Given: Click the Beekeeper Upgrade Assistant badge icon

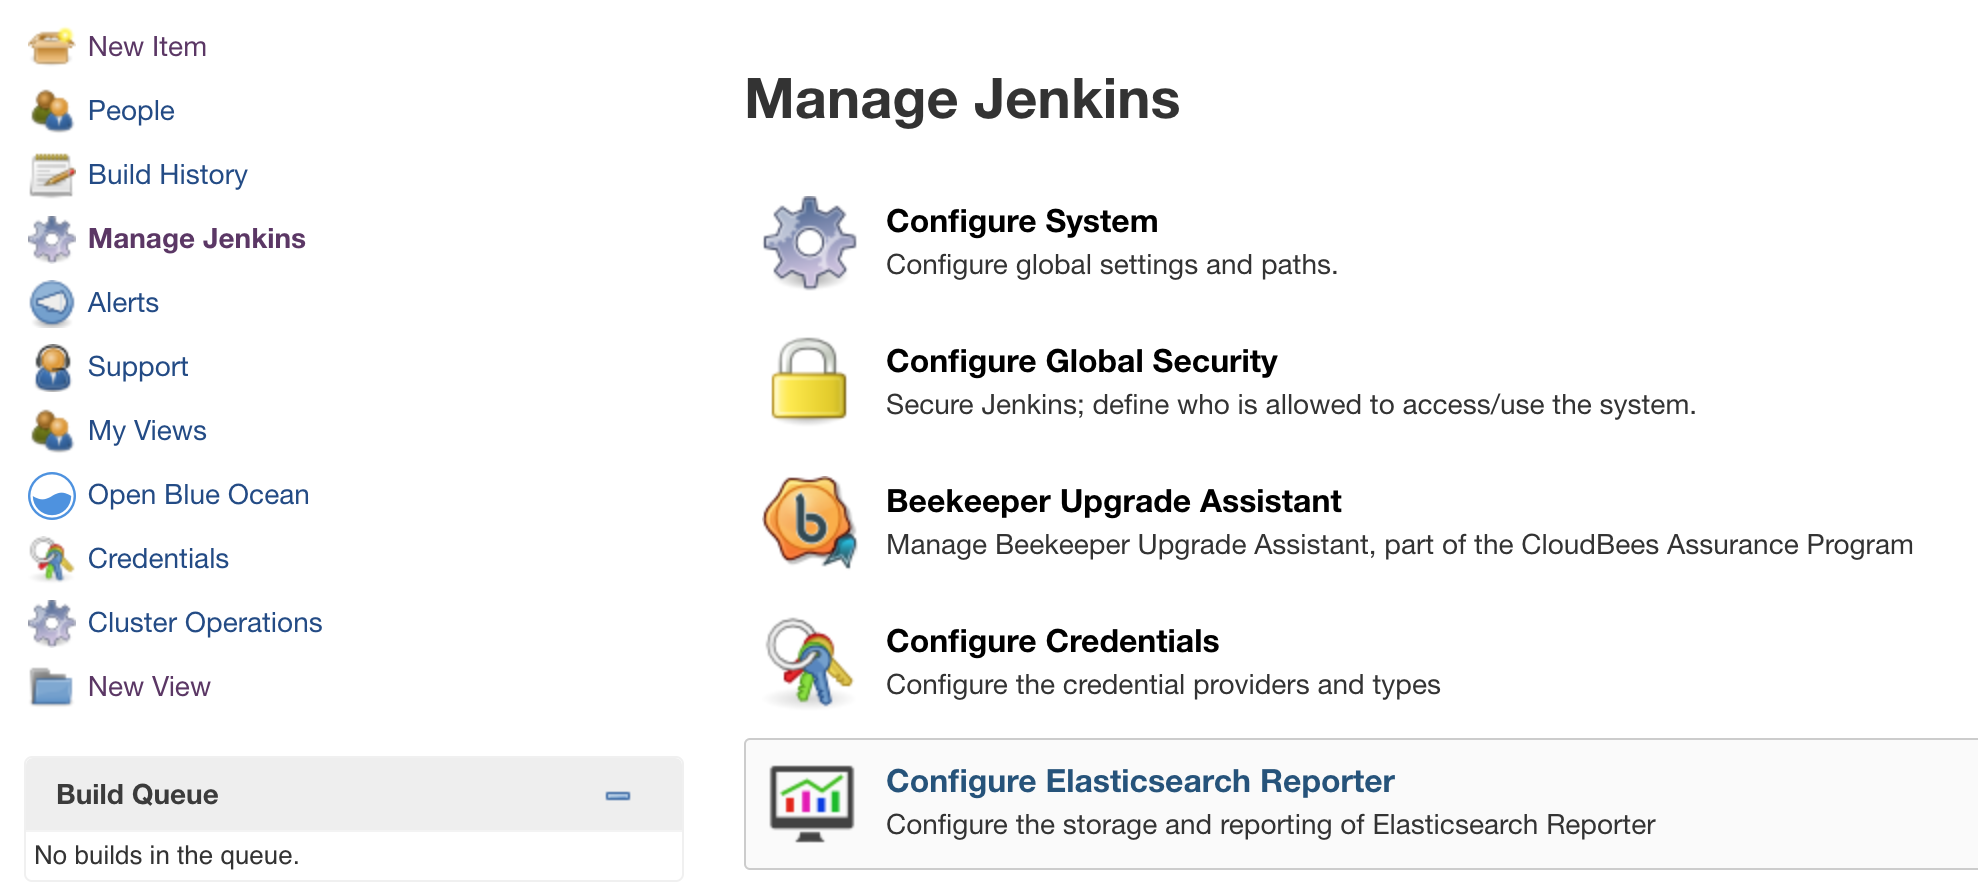Looking at the screenshot, I should coord(810,521).
